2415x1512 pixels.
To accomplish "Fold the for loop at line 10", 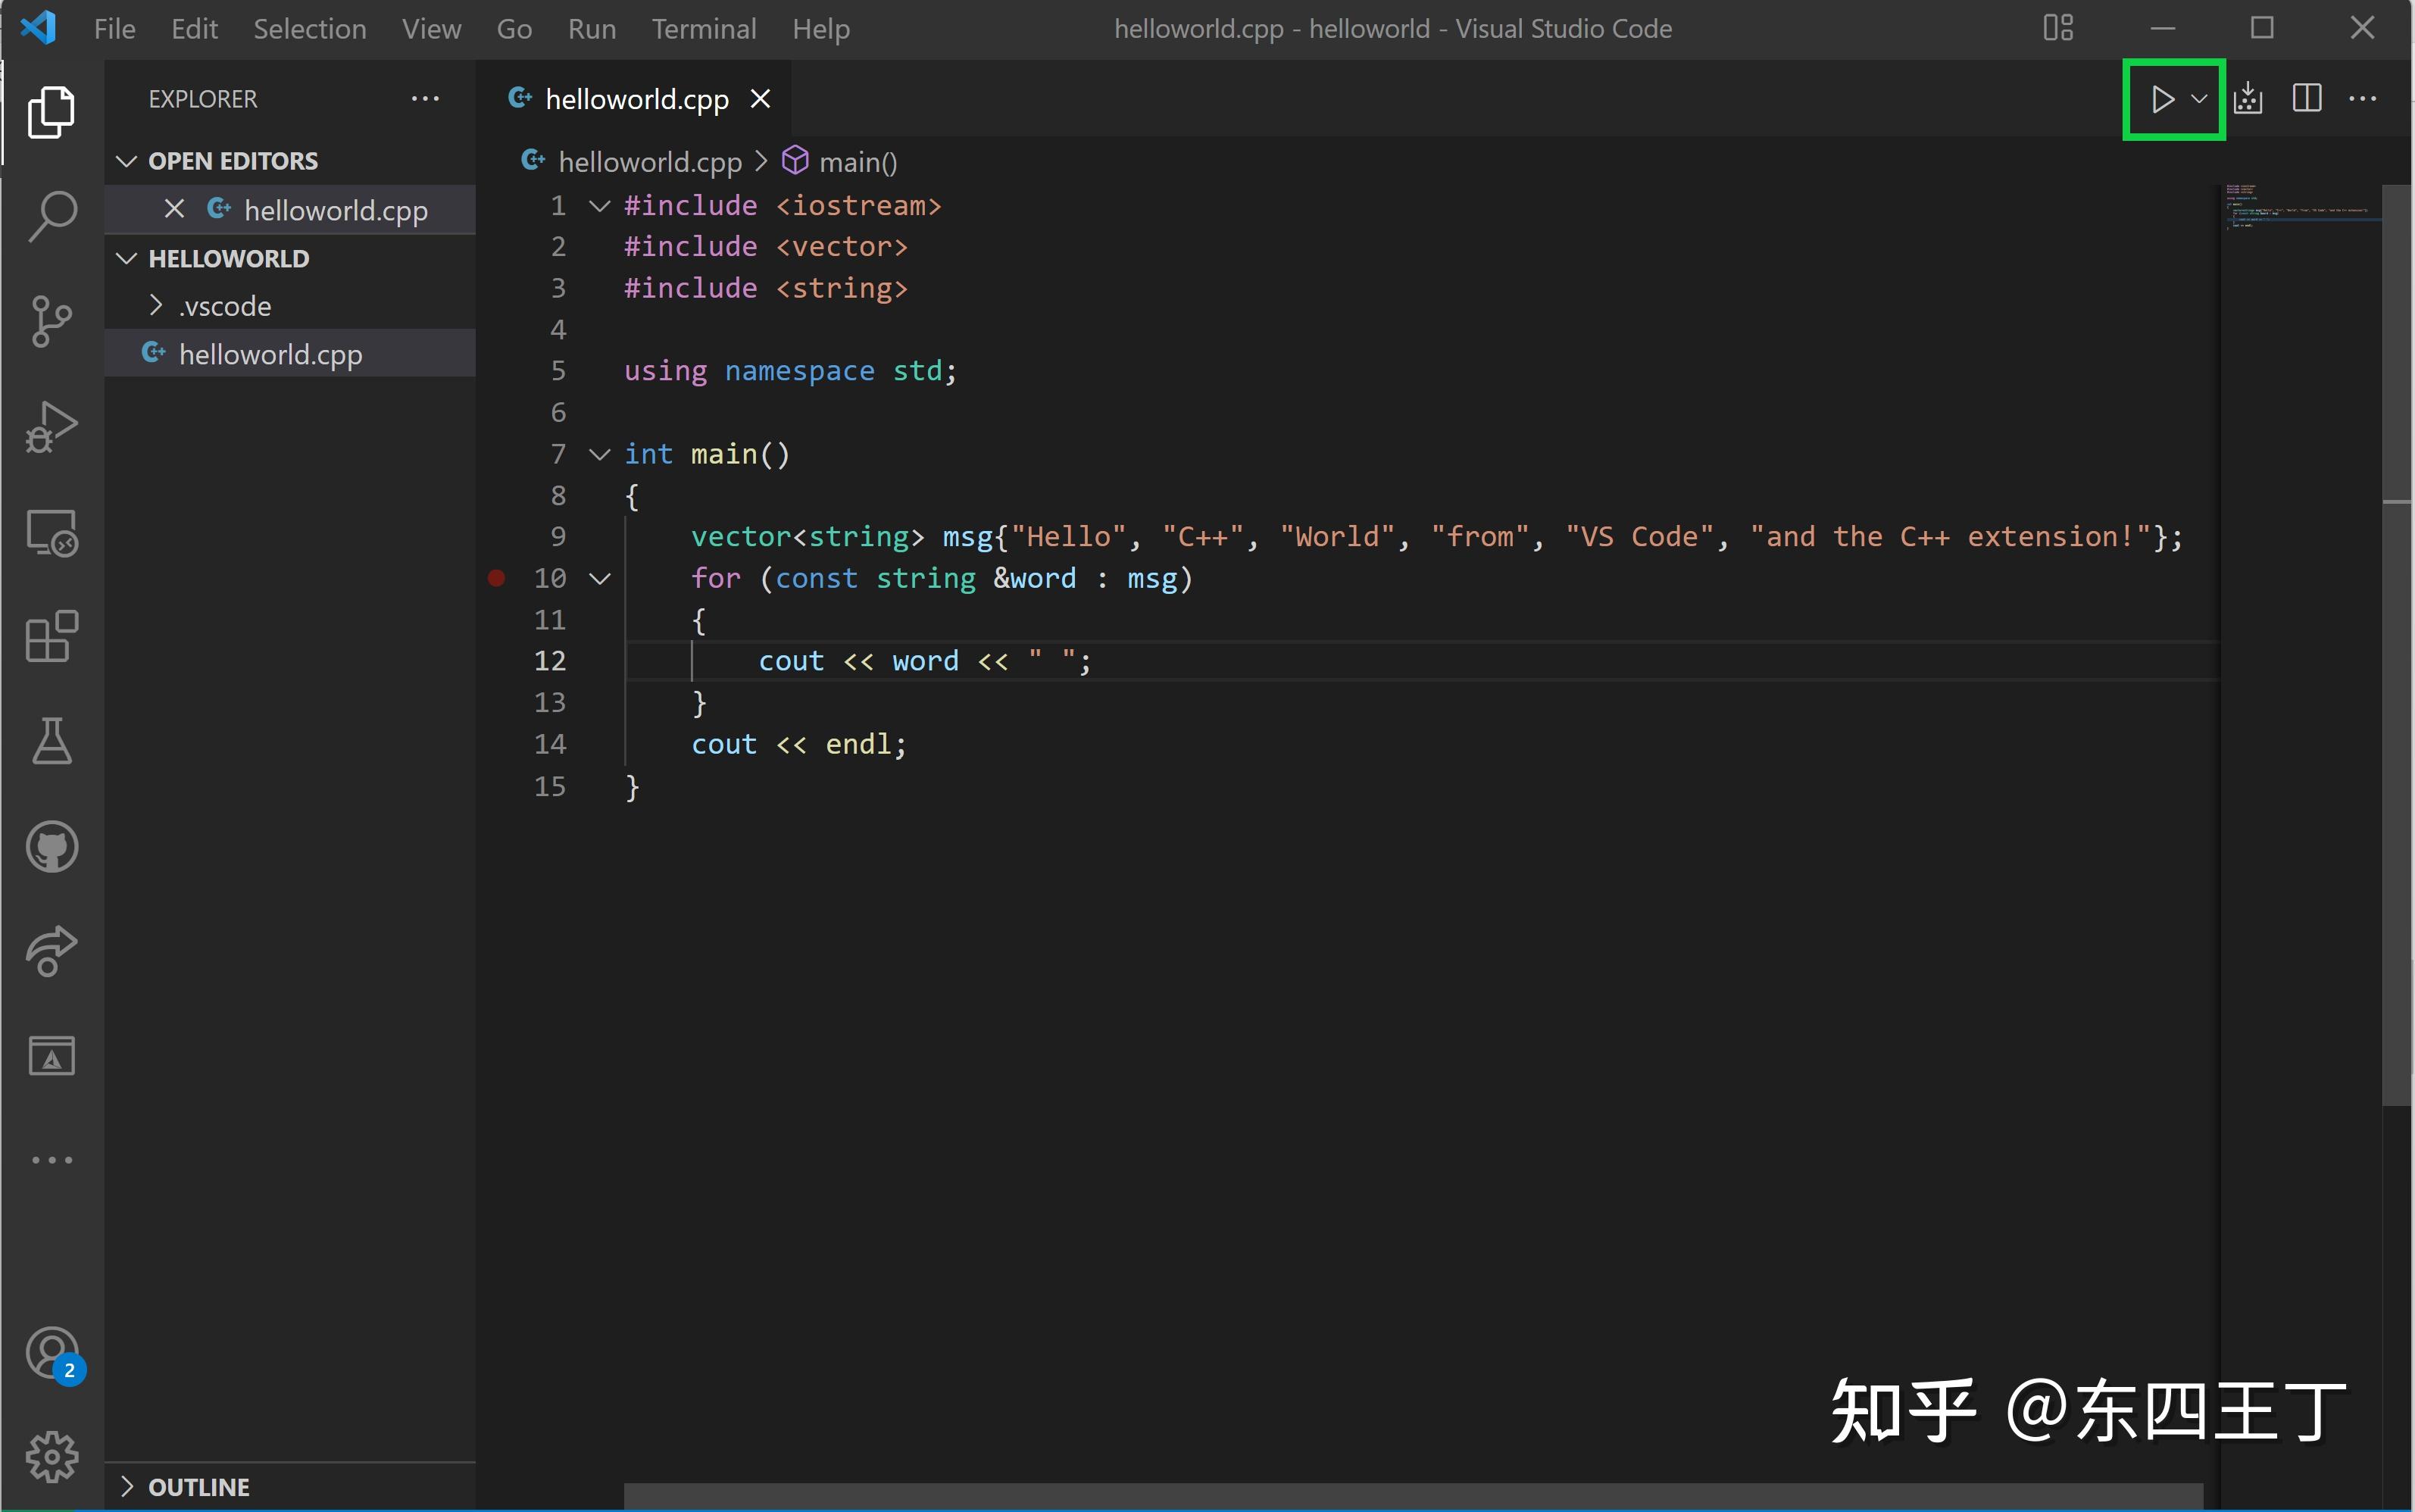I will point(600,579).
